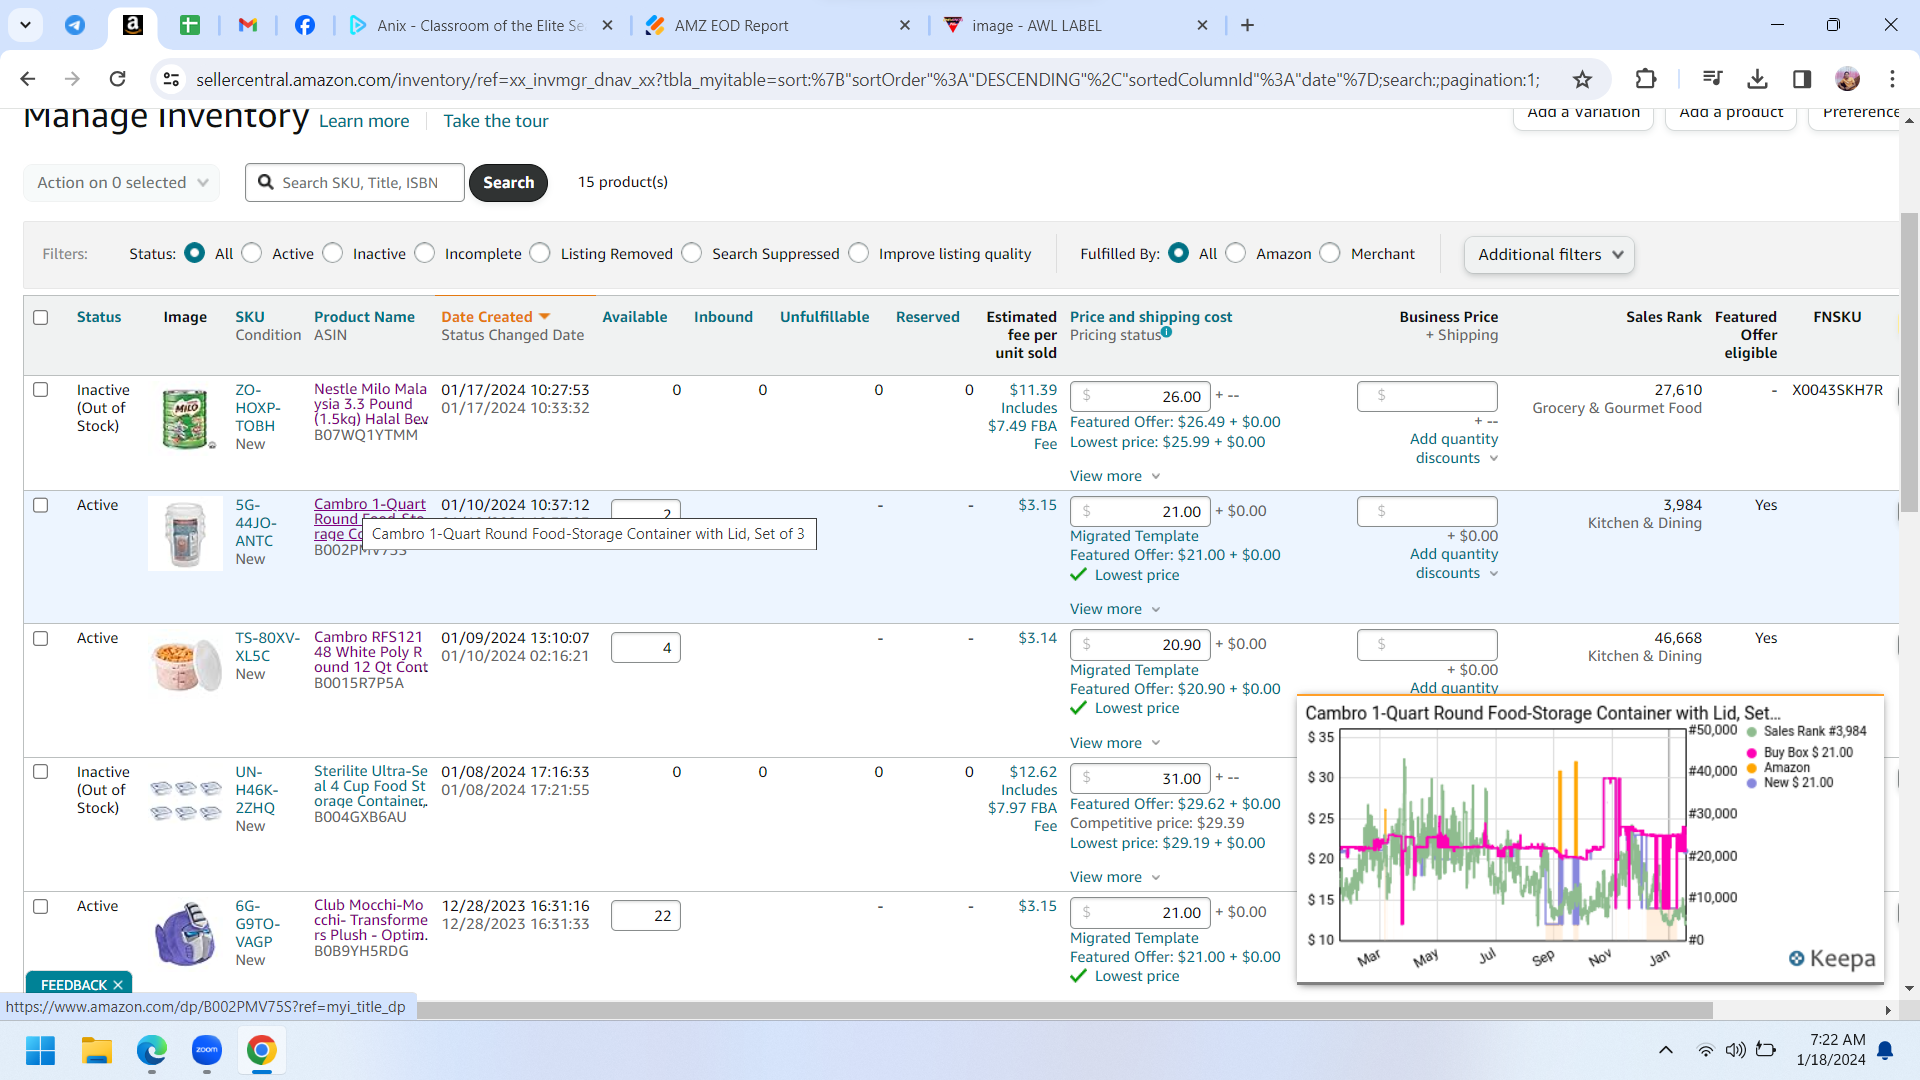The image size is (1920, 1080).
Task: Open the Sterilite Ultra-Seal product link
Action: click(x=371, y=786)
